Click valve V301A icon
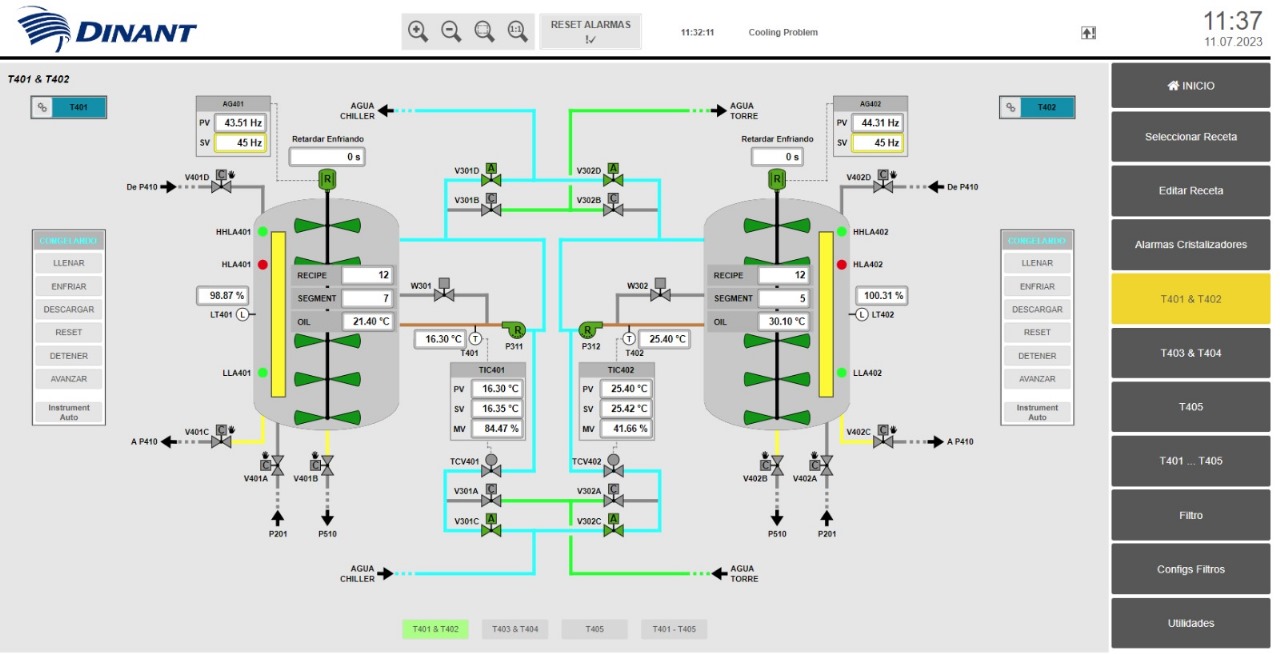The height and width of the screenshot is (654, 1280). [491, 495]
